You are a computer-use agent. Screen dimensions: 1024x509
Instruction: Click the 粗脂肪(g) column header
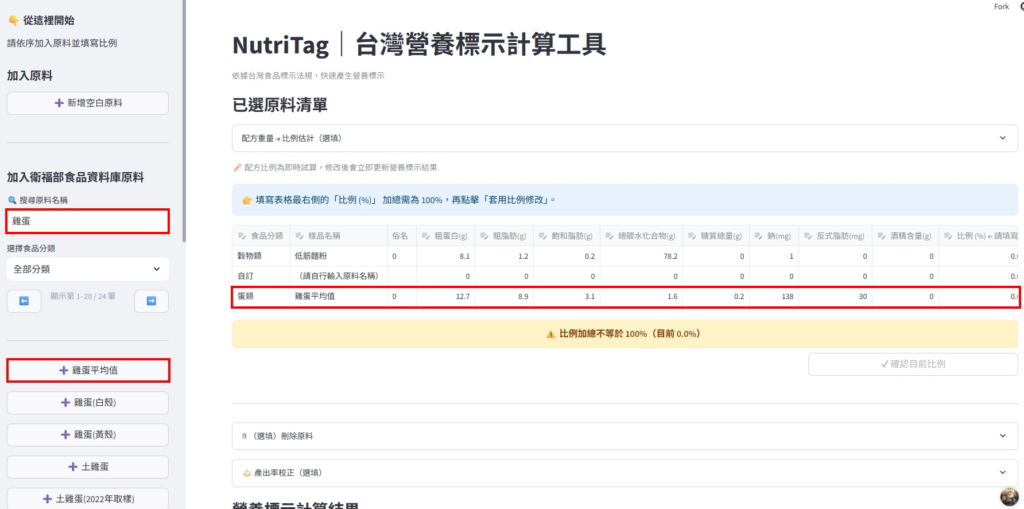[x=504, y=236]
